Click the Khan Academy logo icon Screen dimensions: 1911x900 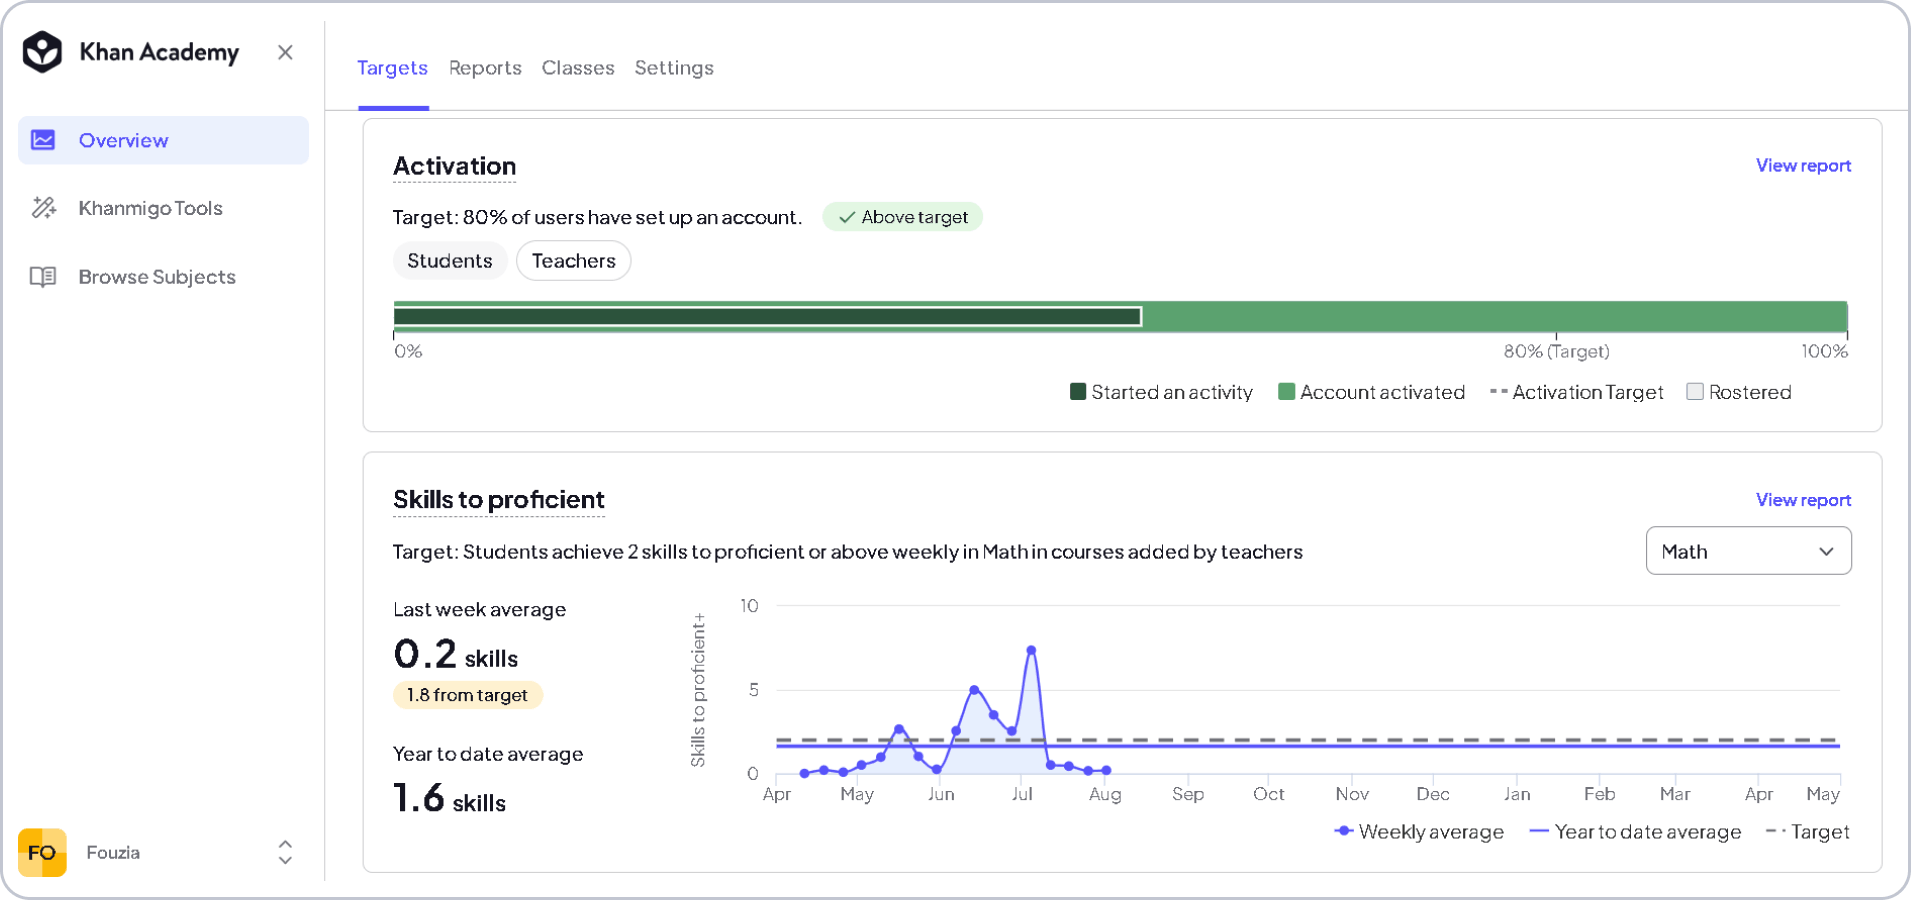point(42,52)
